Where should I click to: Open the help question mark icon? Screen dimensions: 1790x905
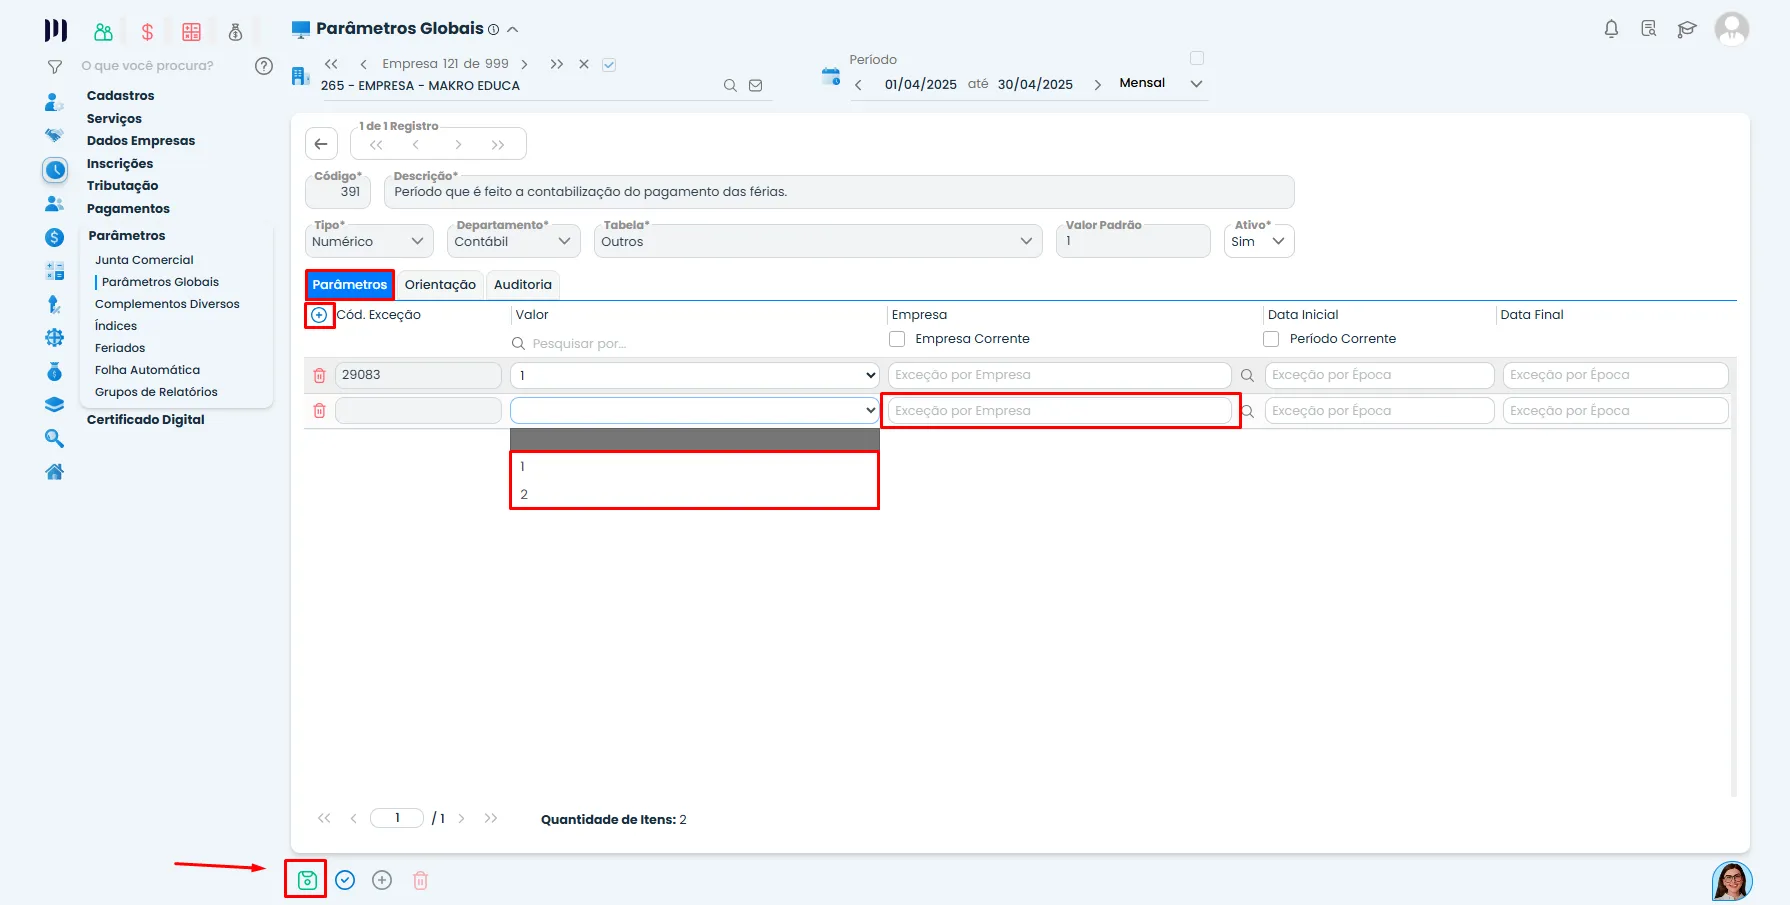click(264, 66)
